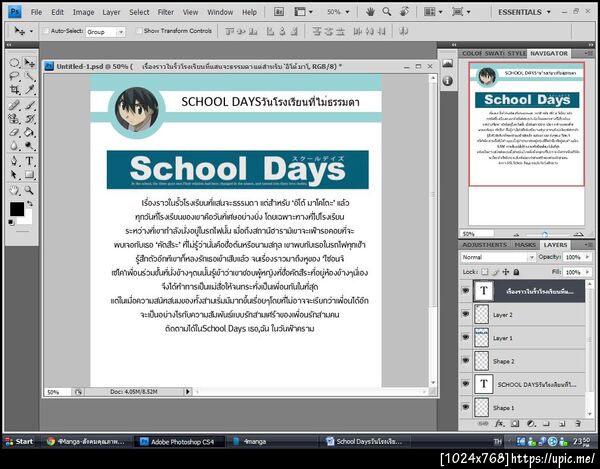Image resolution: width=600 pixels, height=469 pixels.
Task: Select the Dodge tool
Action: point(29,146)
